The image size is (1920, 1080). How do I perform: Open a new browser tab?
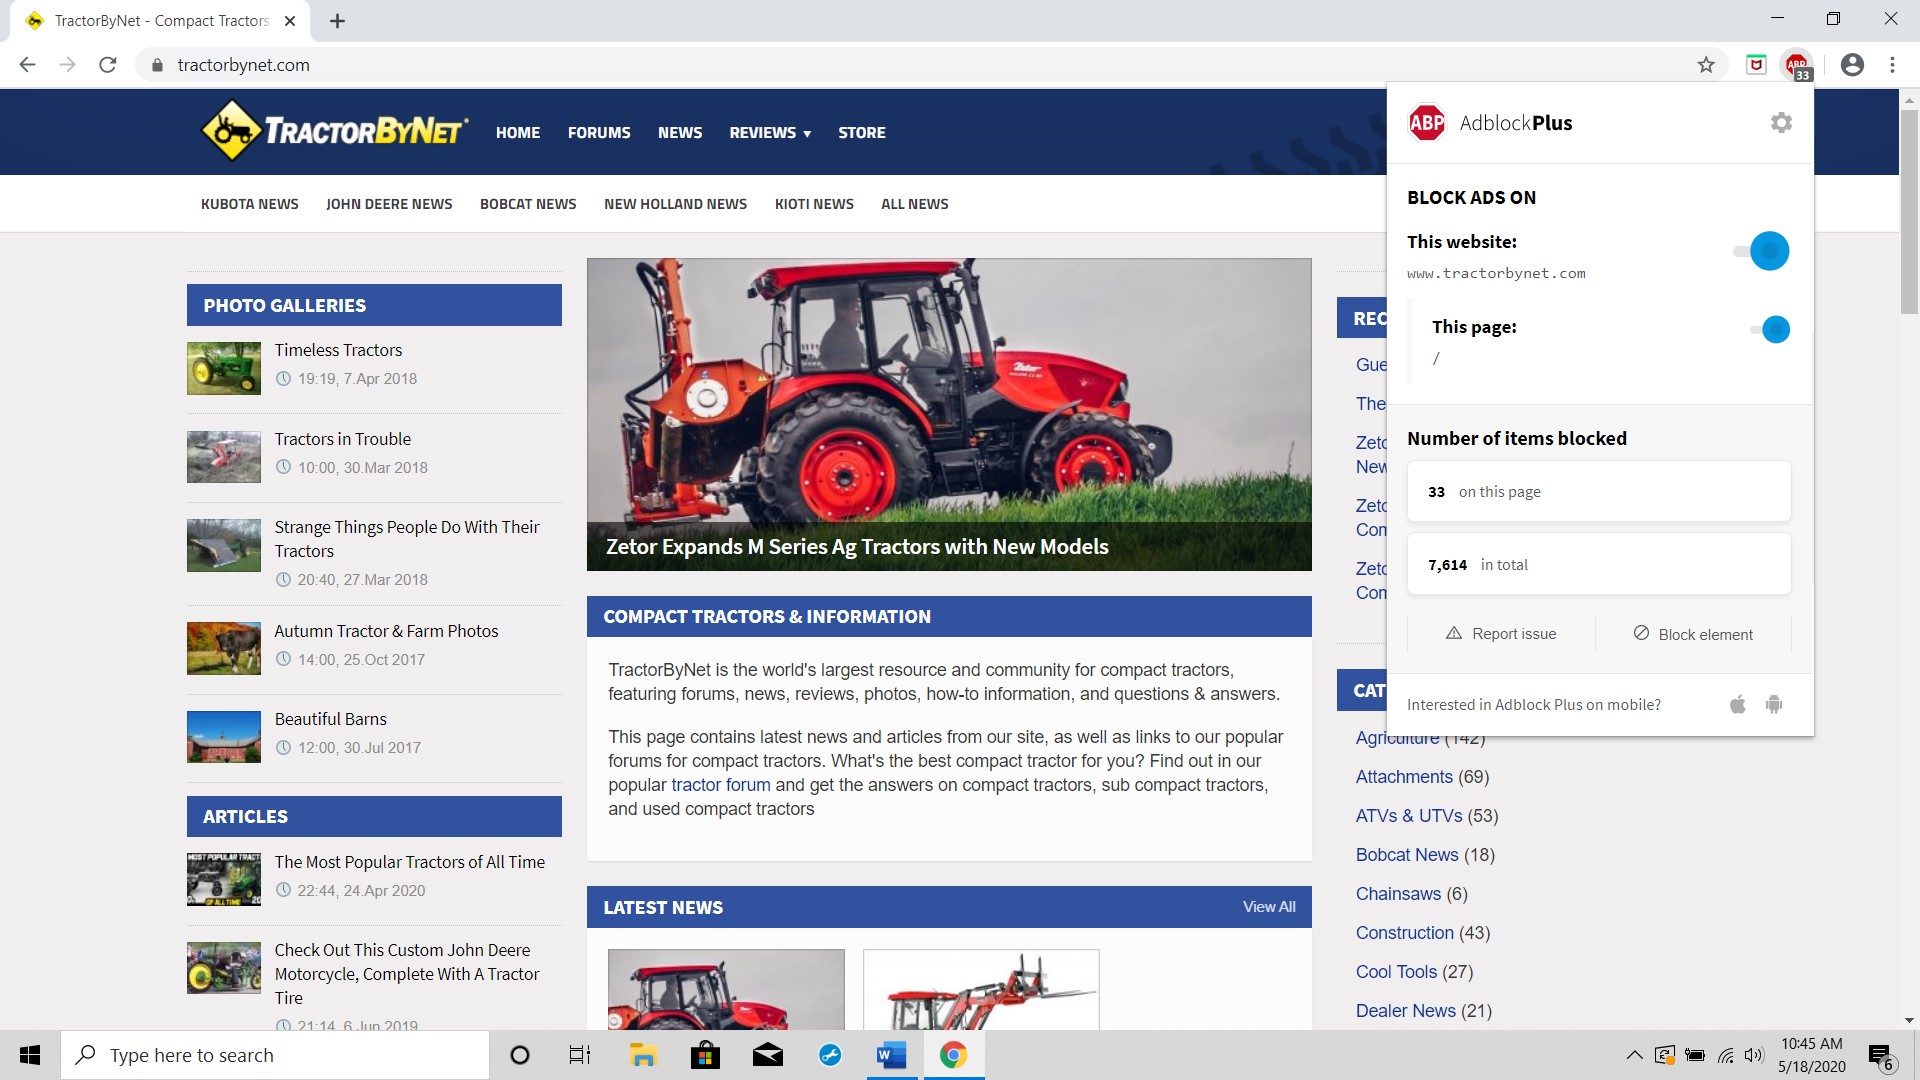(337, 21)
